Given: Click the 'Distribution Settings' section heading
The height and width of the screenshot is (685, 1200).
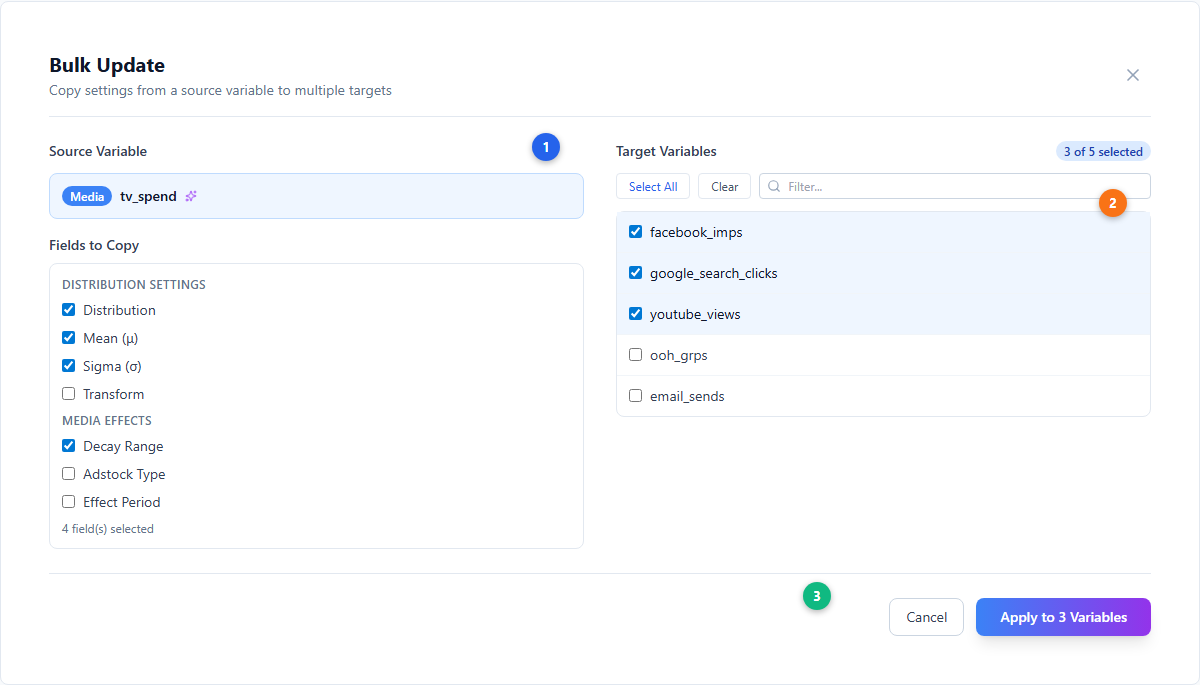Looking at the screenshot, I should click(x=134, y=285).
